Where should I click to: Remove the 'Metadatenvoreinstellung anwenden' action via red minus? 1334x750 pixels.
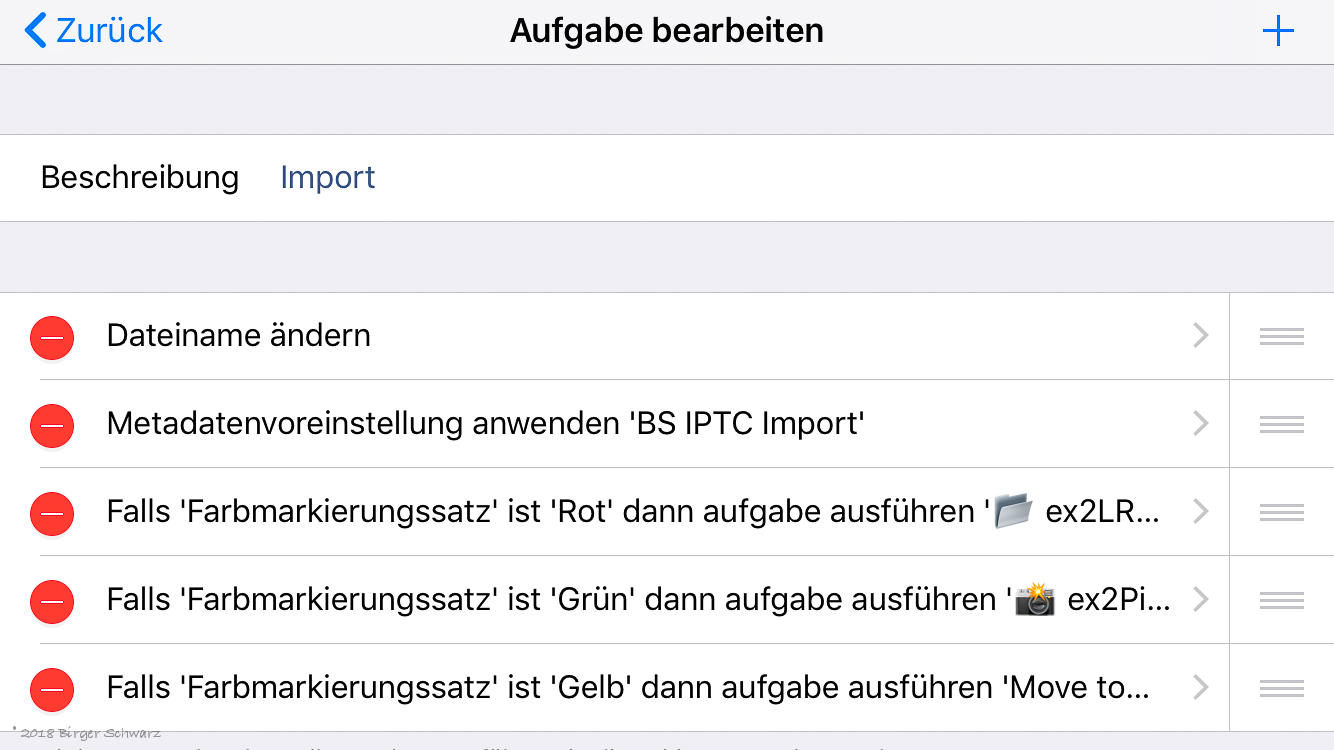pyautogui.click(x=52, y=425)
